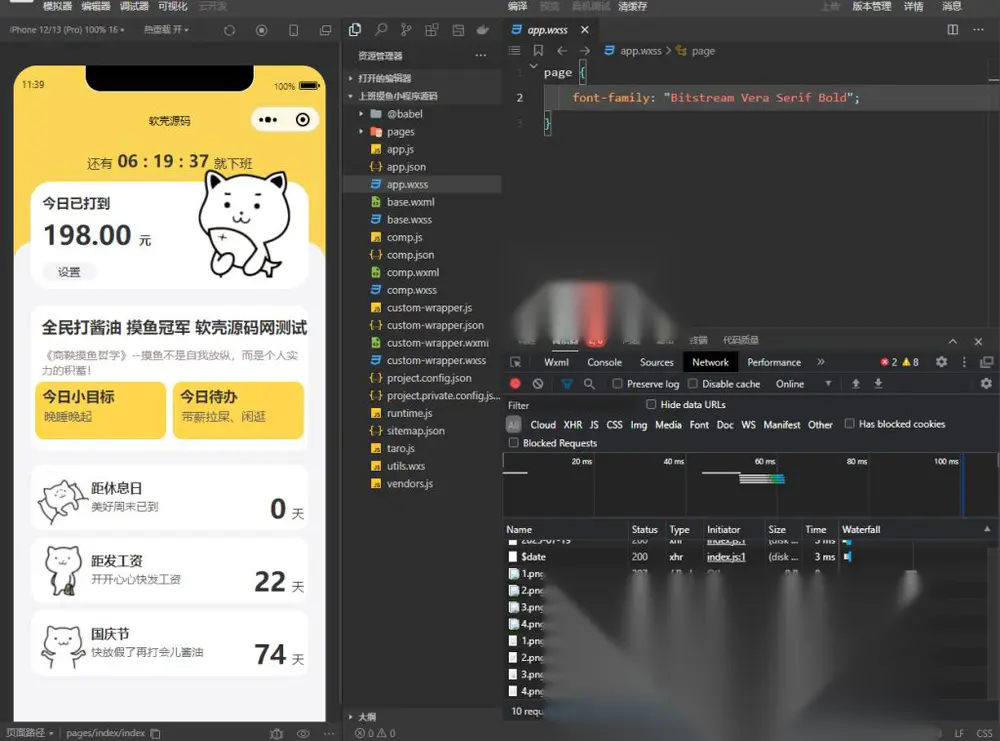The width and height of the screenshot is (1000, 741).
Task: Open DevTools settings gear icon
Action: pyautogui.click(x=941, y=362)
